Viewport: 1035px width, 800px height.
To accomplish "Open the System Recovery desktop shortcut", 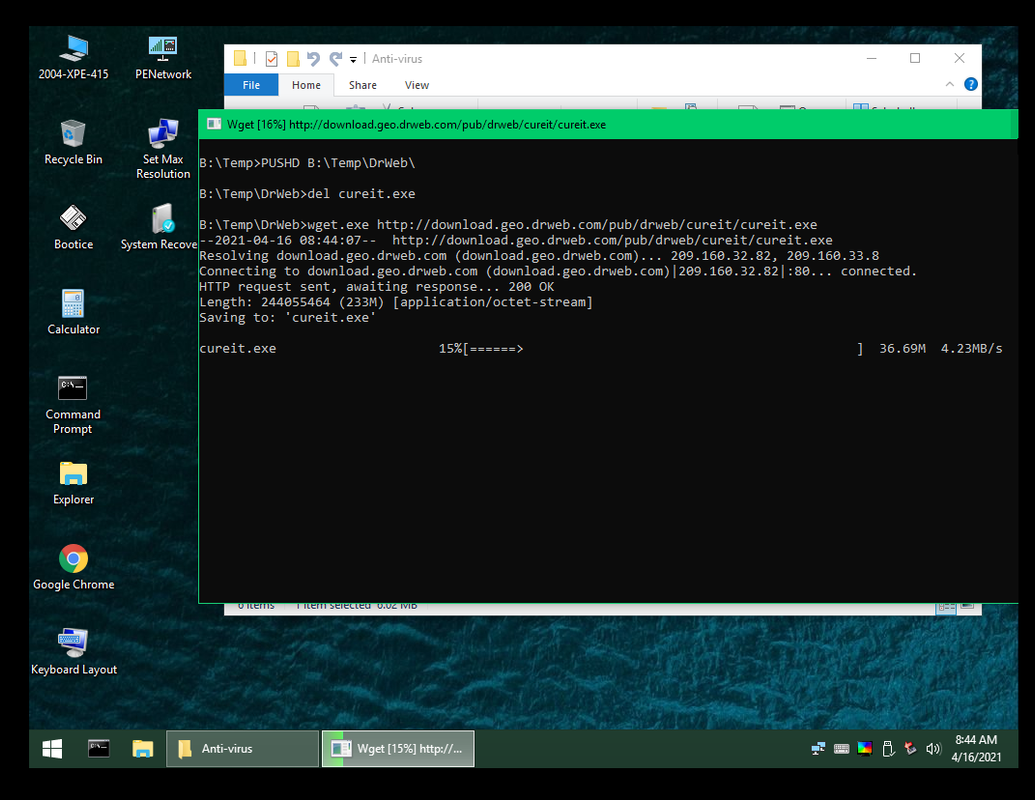I will [x=159, y=227].
